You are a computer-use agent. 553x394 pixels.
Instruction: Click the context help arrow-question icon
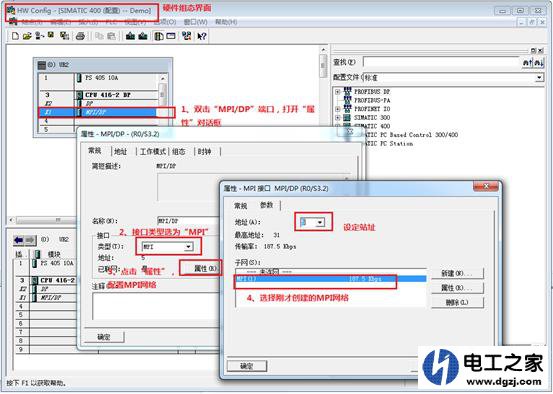pyautogui.click(x=202, y=36)
